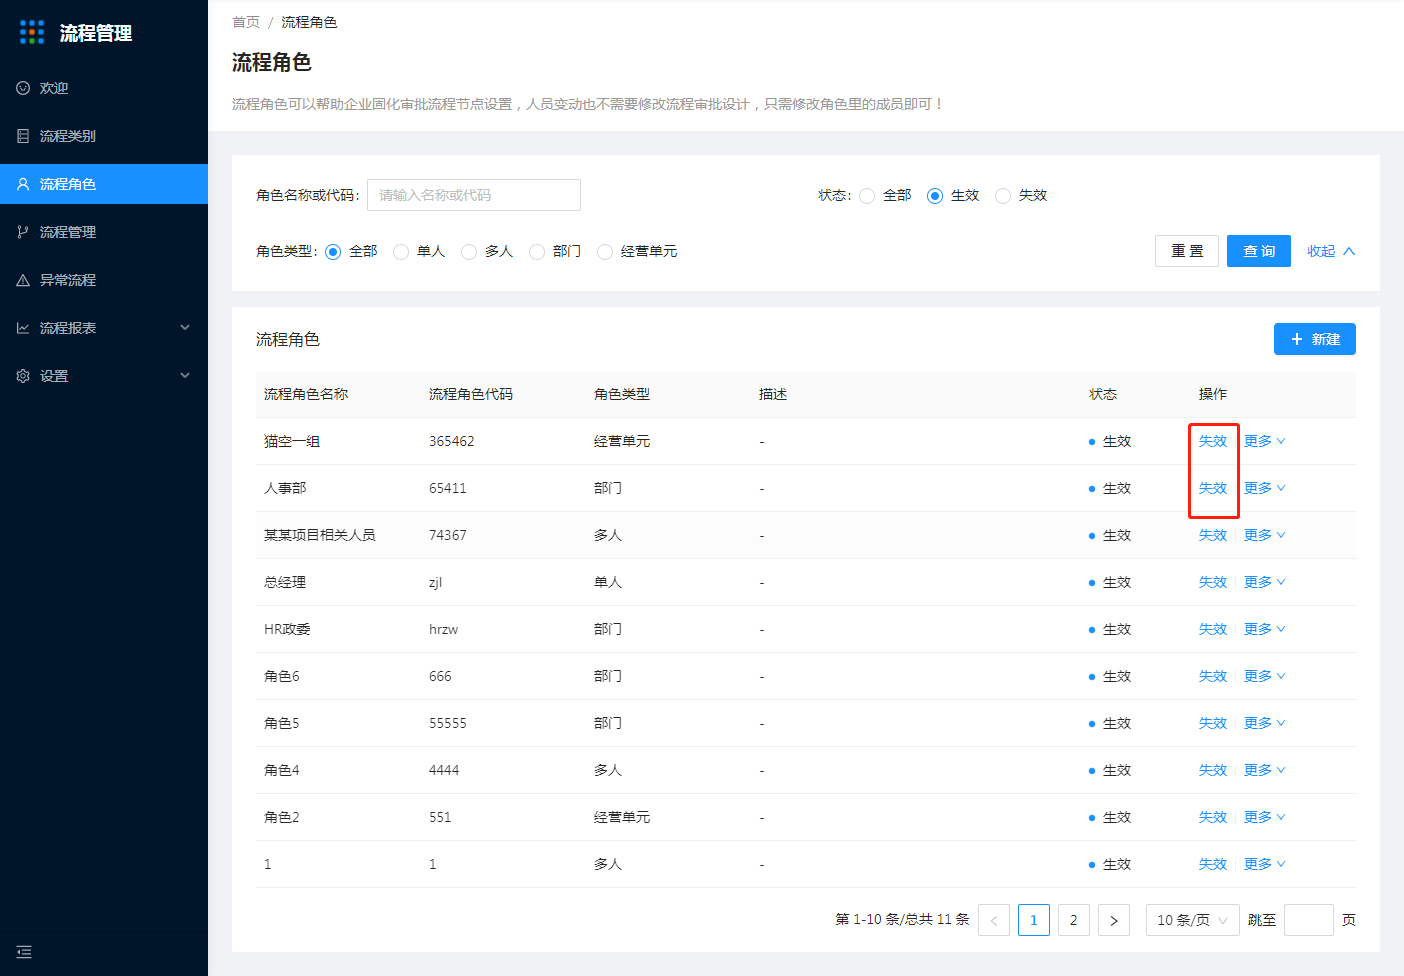
Task: Select 多人 role type radio button
Action: 469,252
